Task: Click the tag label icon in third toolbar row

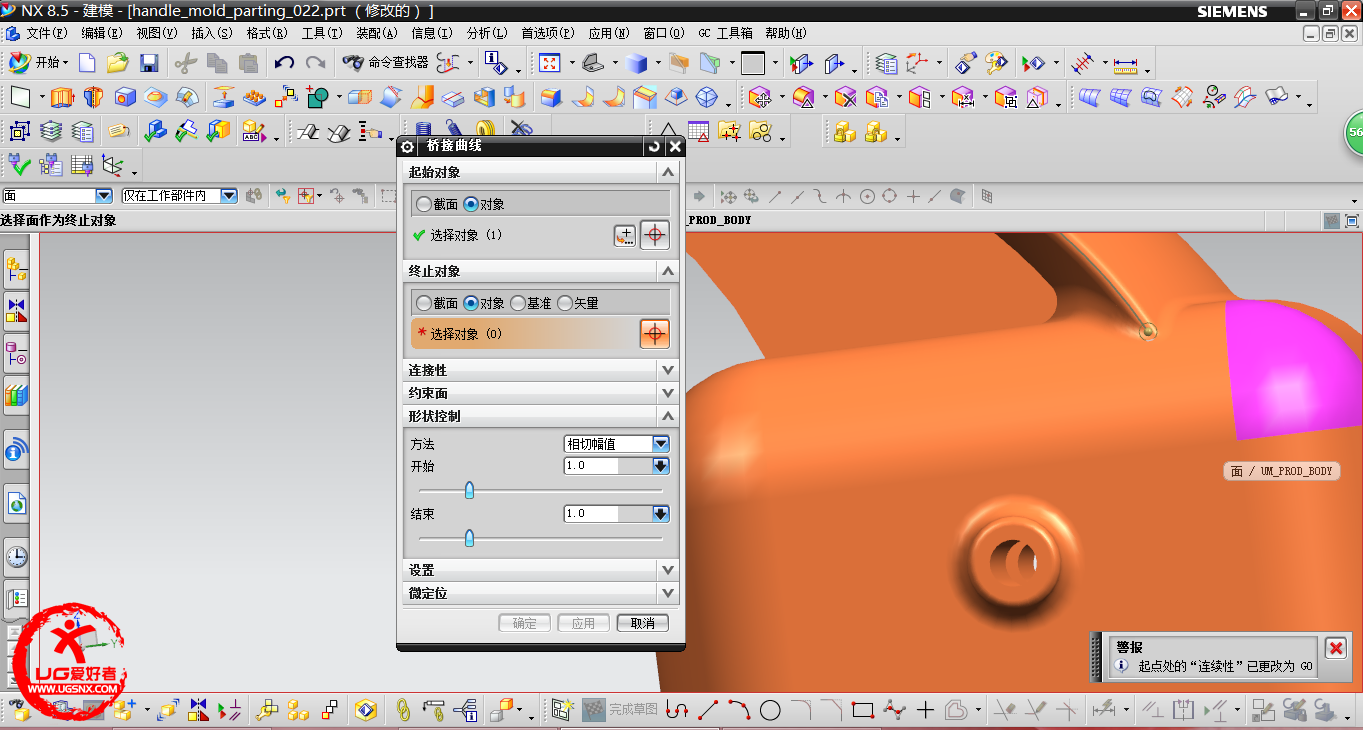Action: [119, 131]
